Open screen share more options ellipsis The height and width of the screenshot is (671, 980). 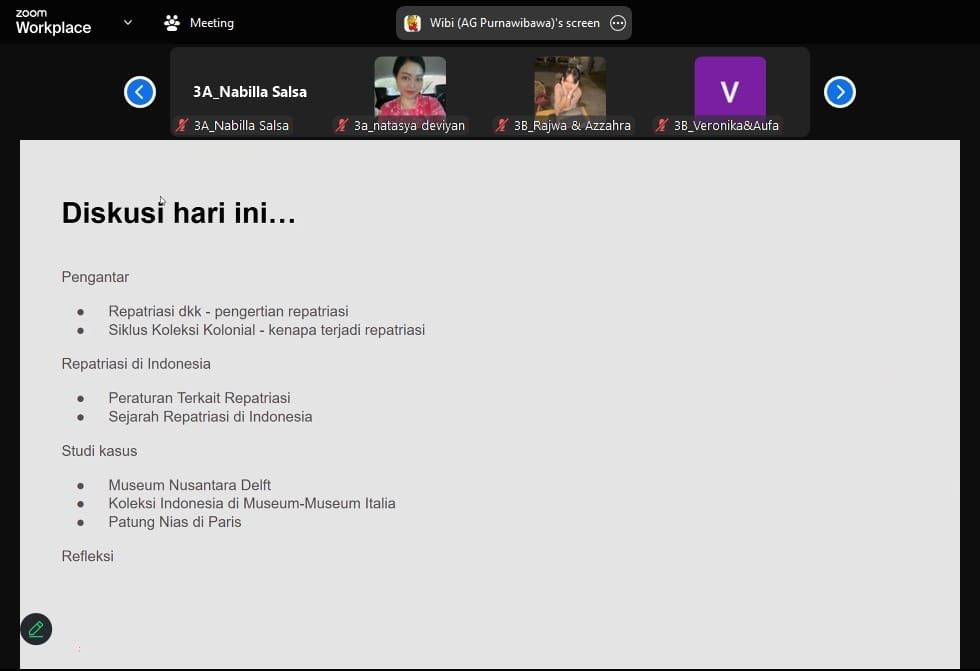pos(618,23)
